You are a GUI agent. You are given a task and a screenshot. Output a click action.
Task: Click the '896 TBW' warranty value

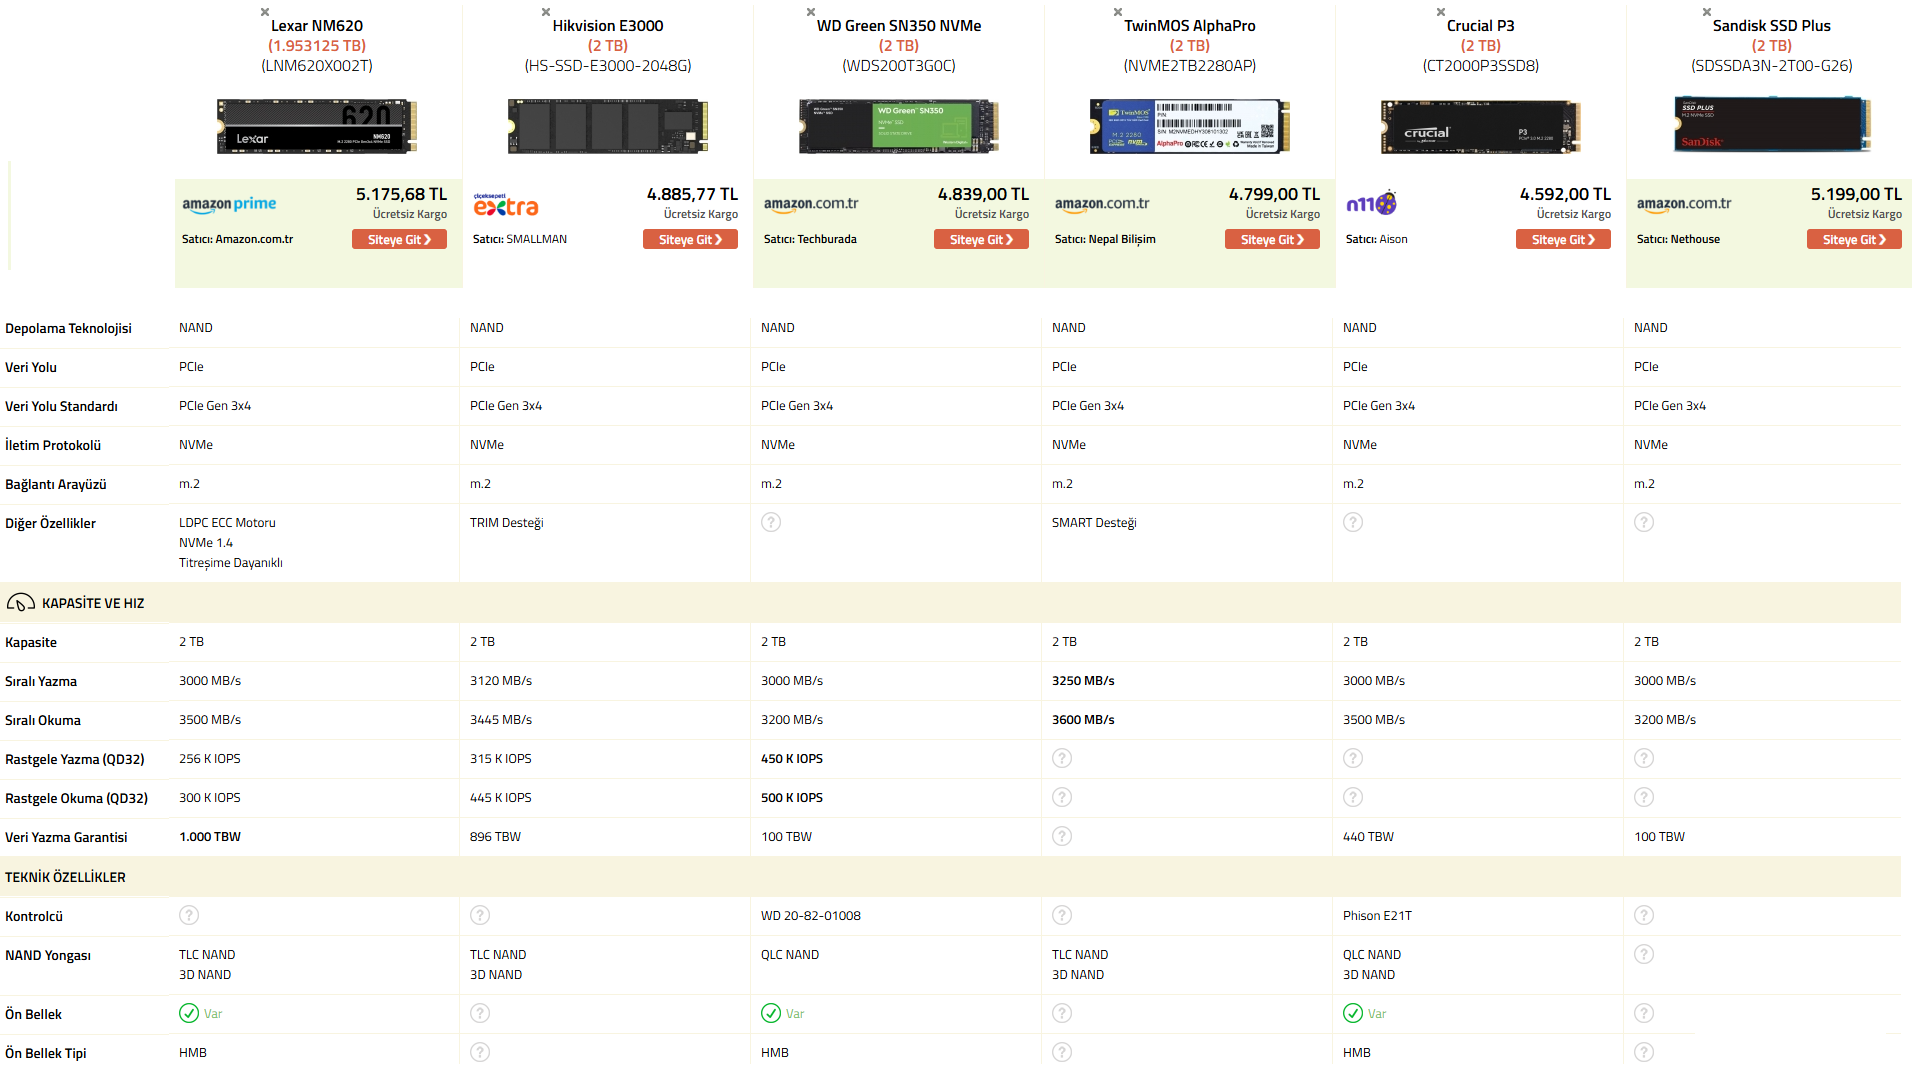[495, 837]
